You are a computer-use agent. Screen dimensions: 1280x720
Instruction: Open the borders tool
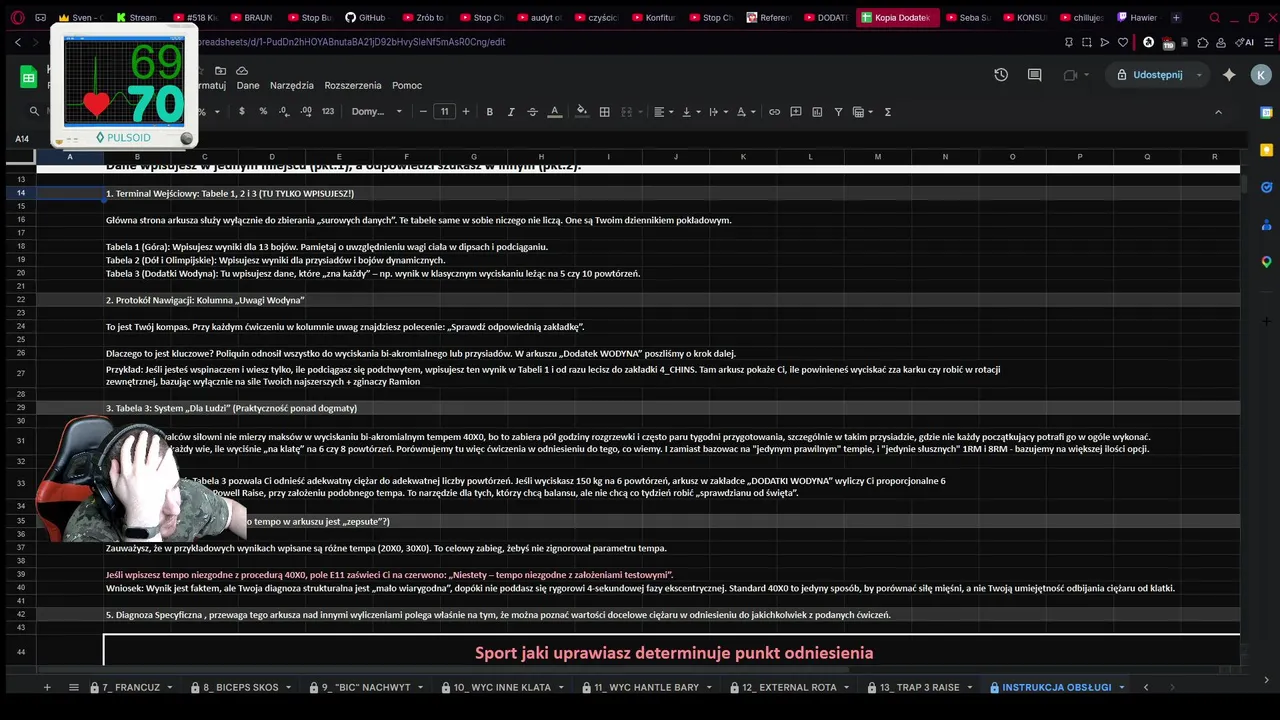(x=604, y=112)
